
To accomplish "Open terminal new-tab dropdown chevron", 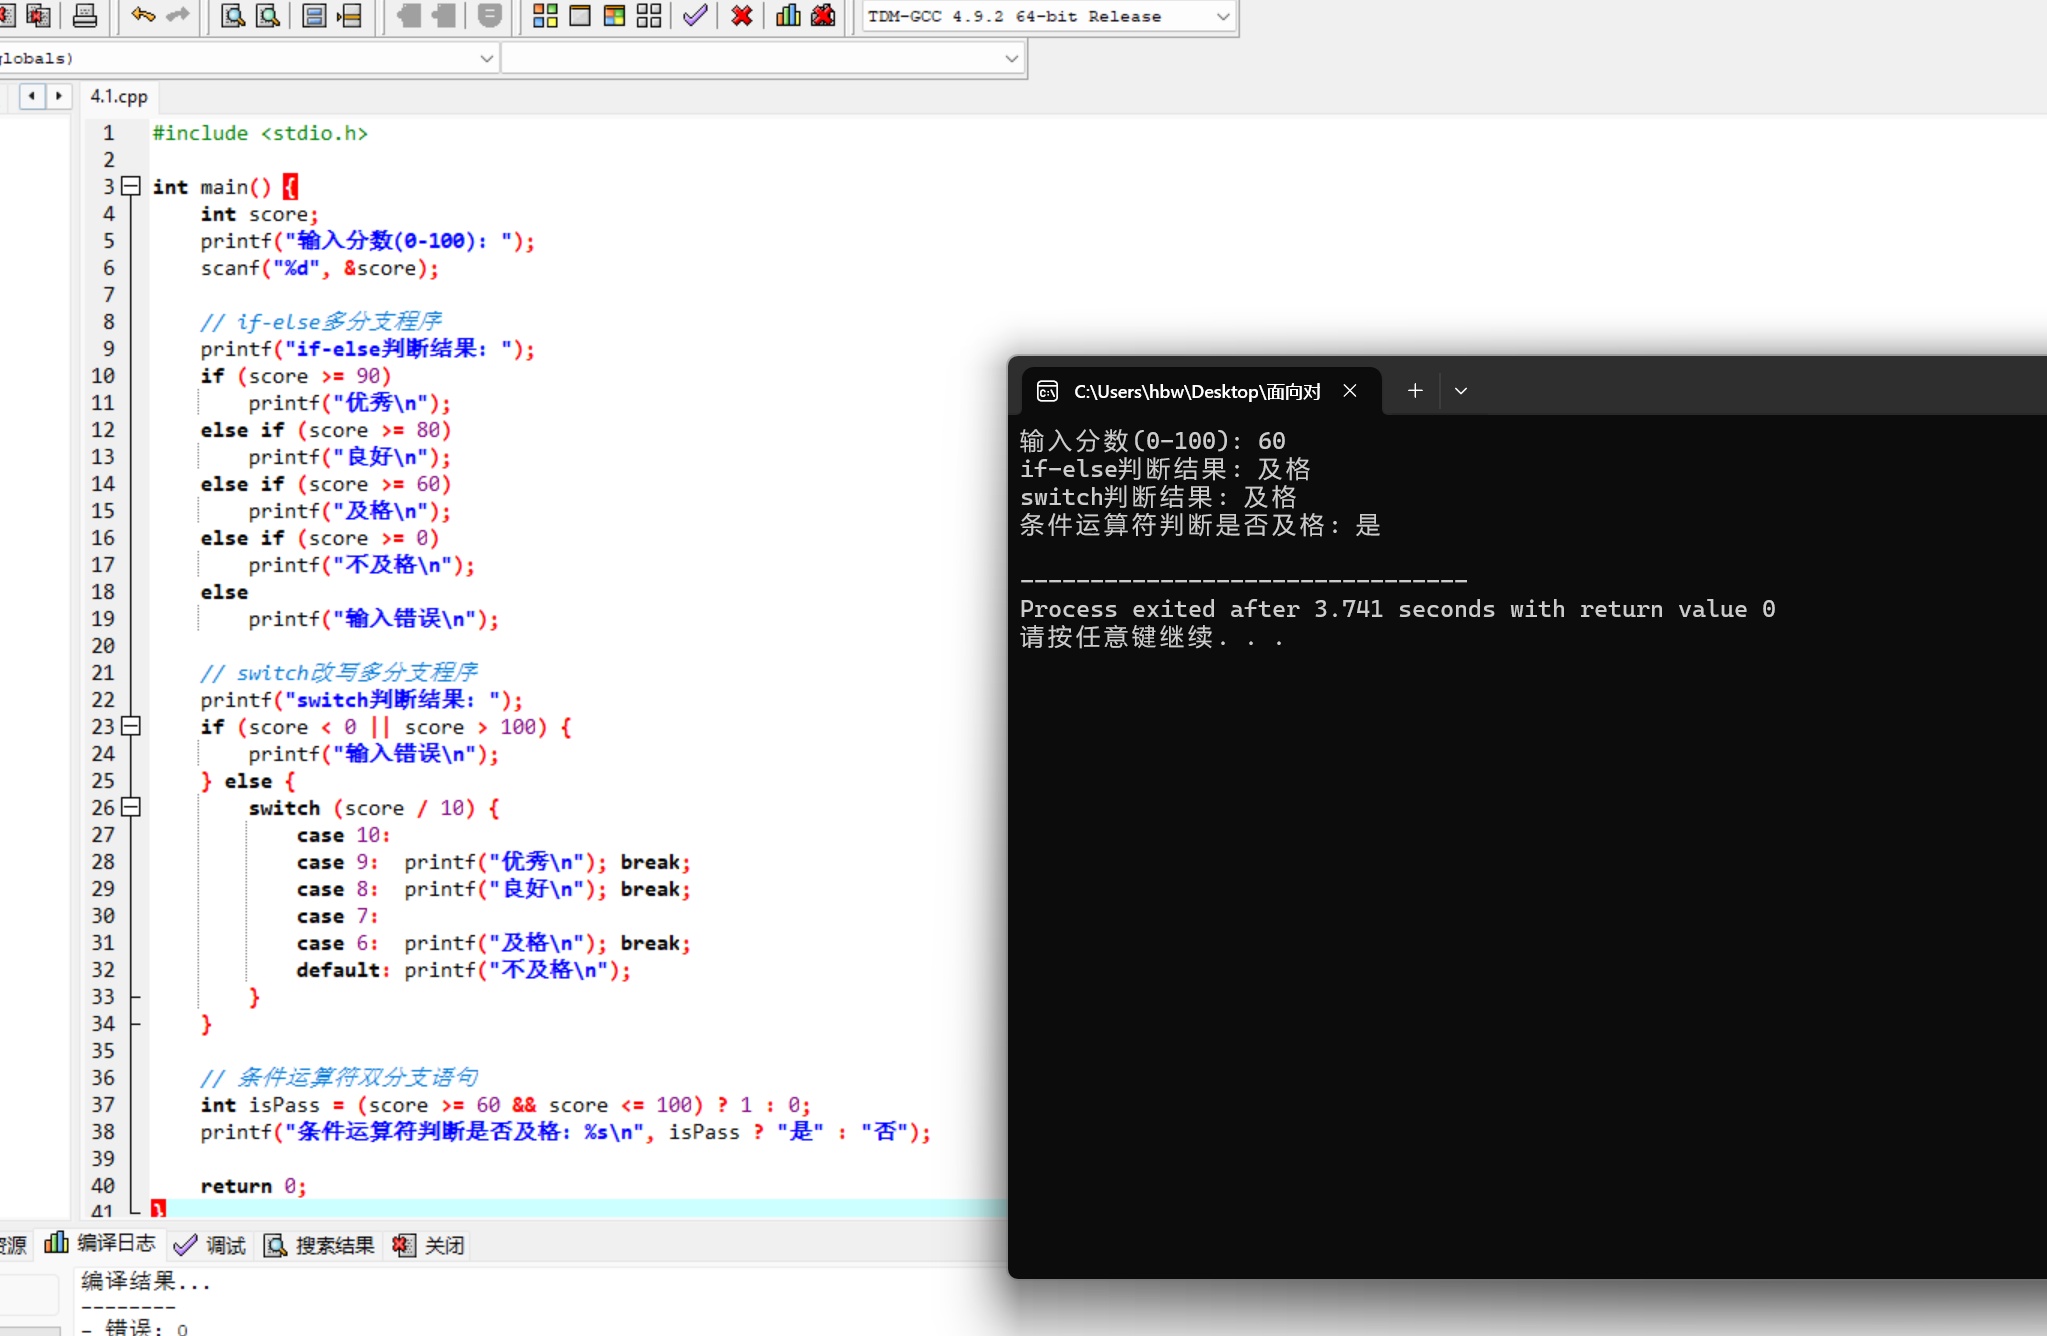I will (1461, 391).
